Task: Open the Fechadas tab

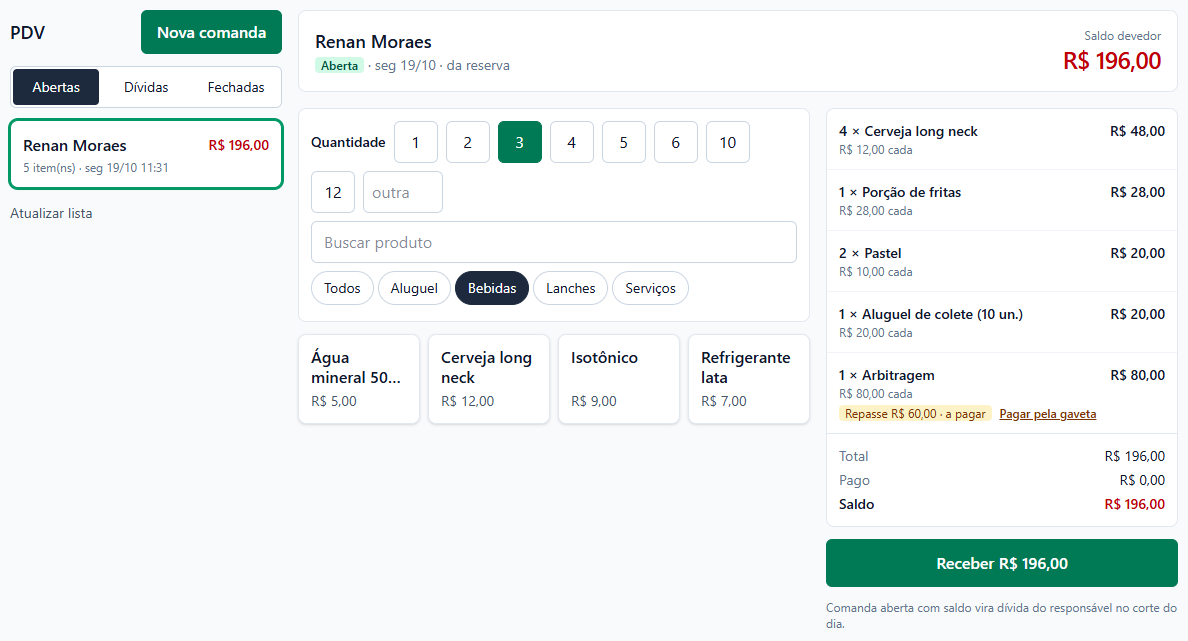Action: [x=236, y=87]
